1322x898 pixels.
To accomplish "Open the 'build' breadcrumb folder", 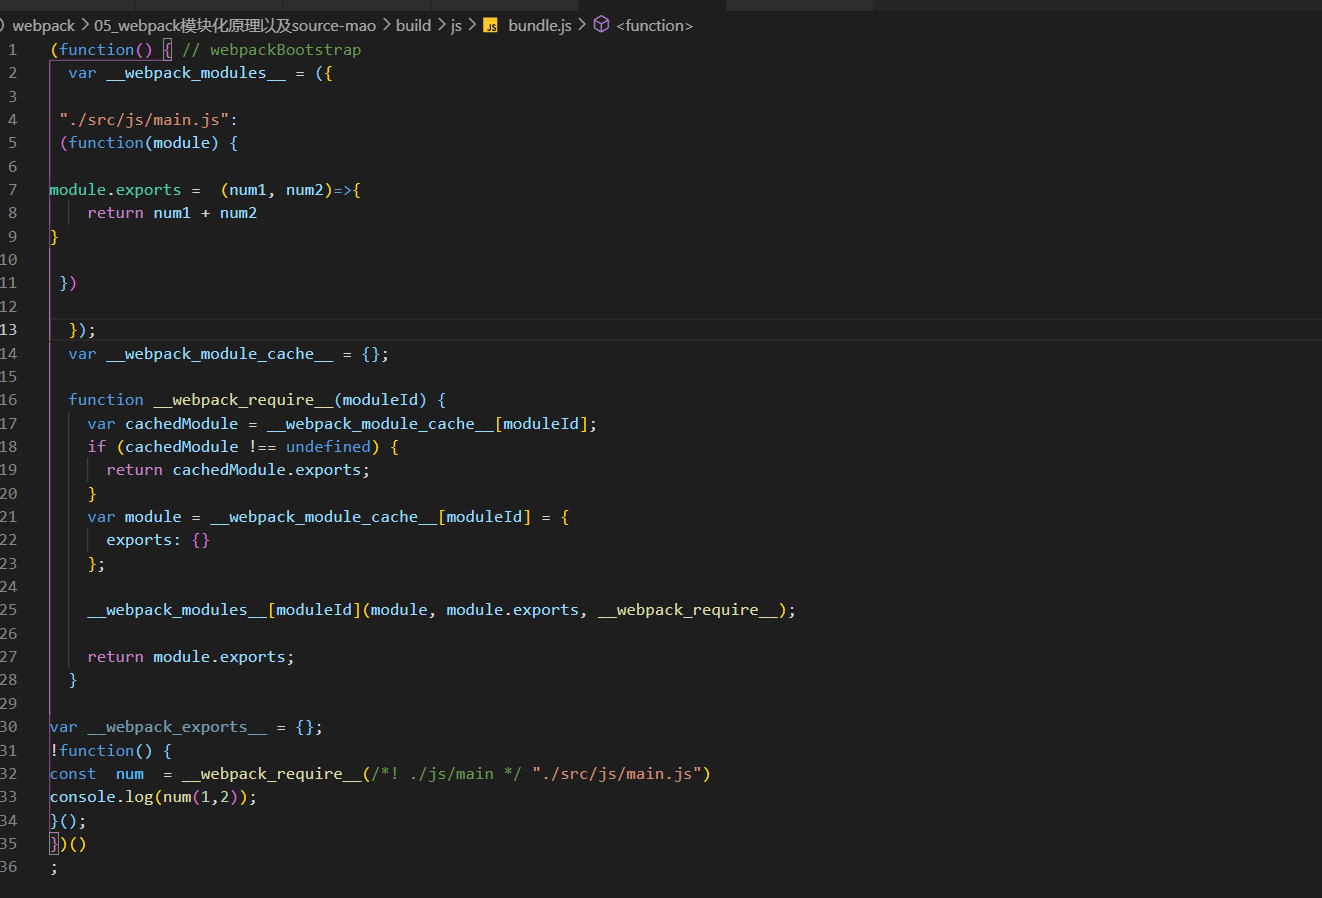I will pyautogui.click(x=413, y=26).
